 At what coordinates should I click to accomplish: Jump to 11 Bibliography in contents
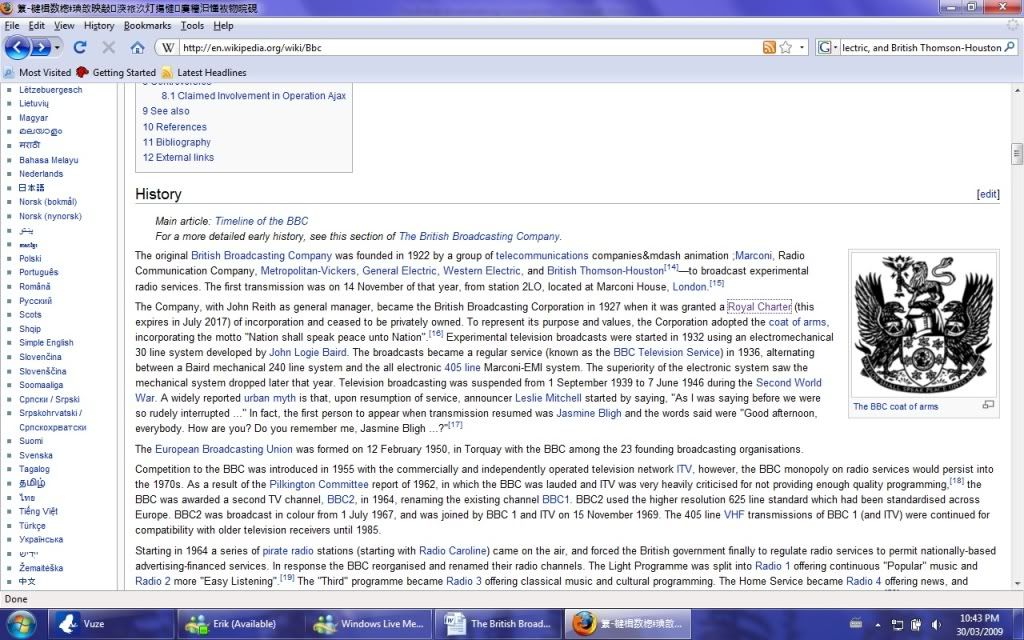click(176, 142)
